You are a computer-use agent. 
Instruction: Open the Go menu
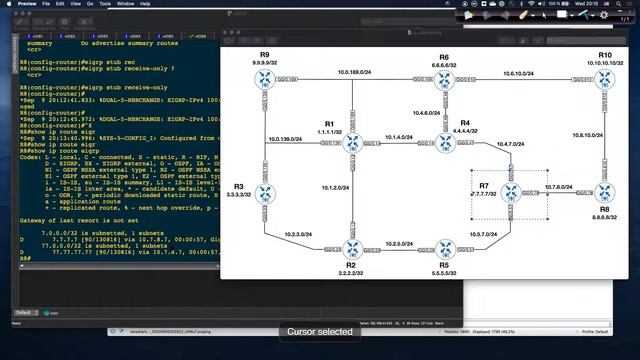(90, 4)
